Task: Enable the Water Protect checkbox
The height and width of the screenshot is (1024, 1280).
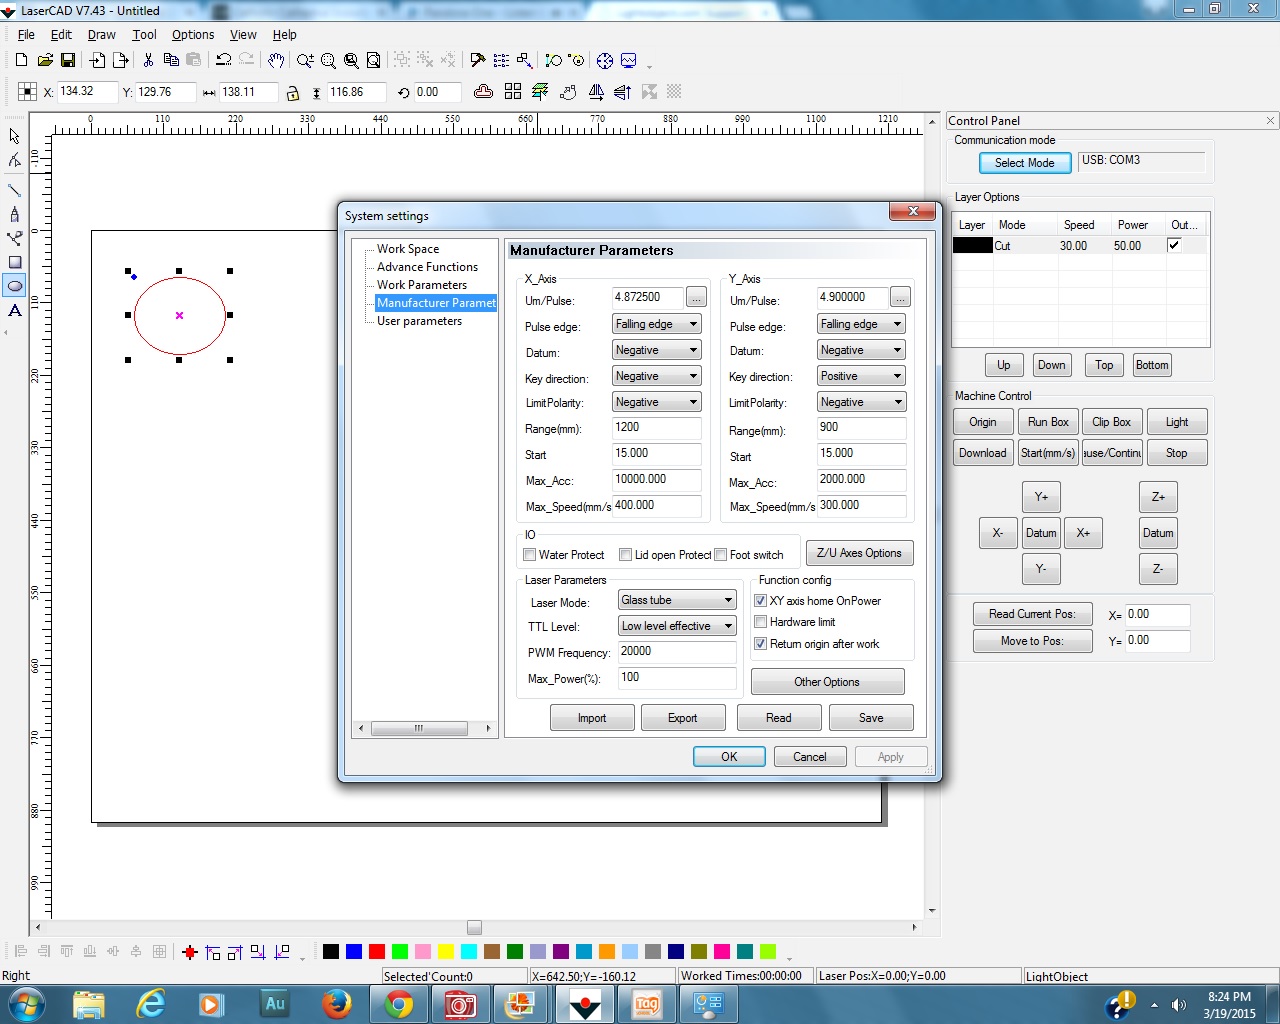Action: pyautogui.click(x=530, y=555)
